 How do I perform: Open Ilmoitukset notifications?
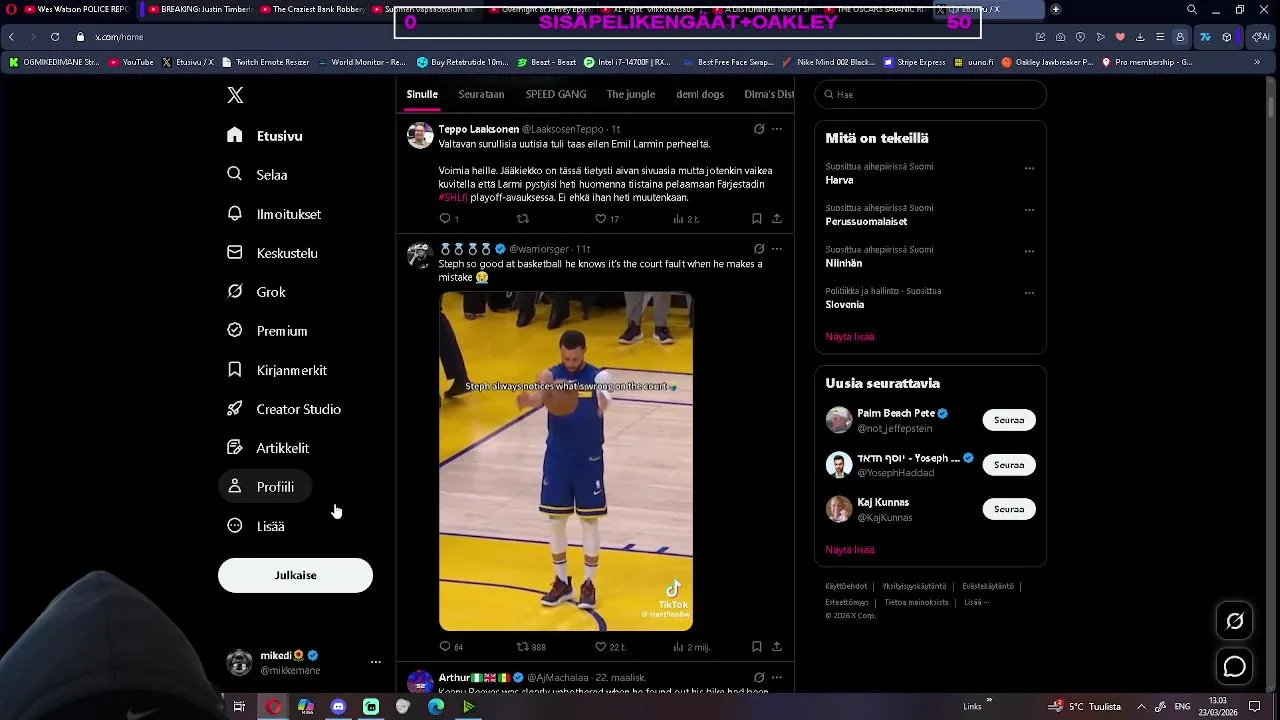275,214
